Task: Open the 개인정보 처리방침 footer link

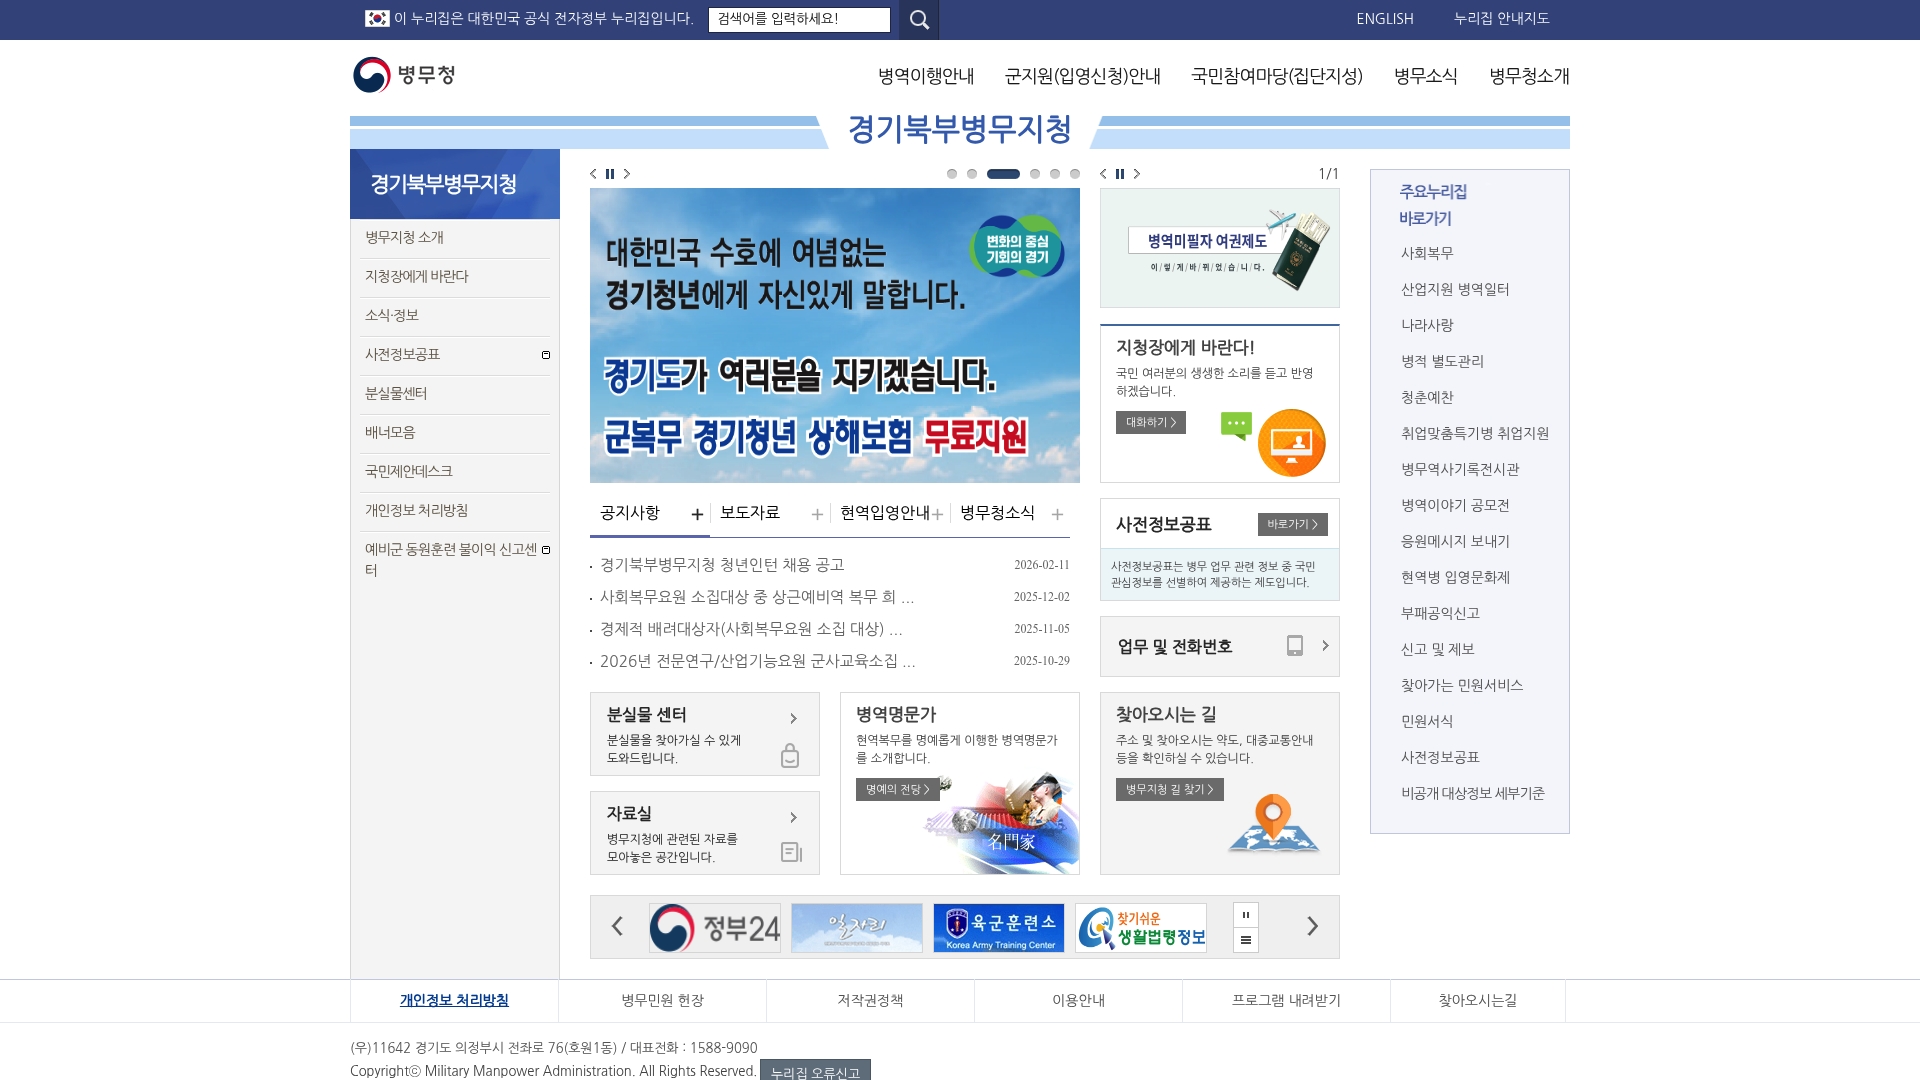Action: tap(452, 999)
